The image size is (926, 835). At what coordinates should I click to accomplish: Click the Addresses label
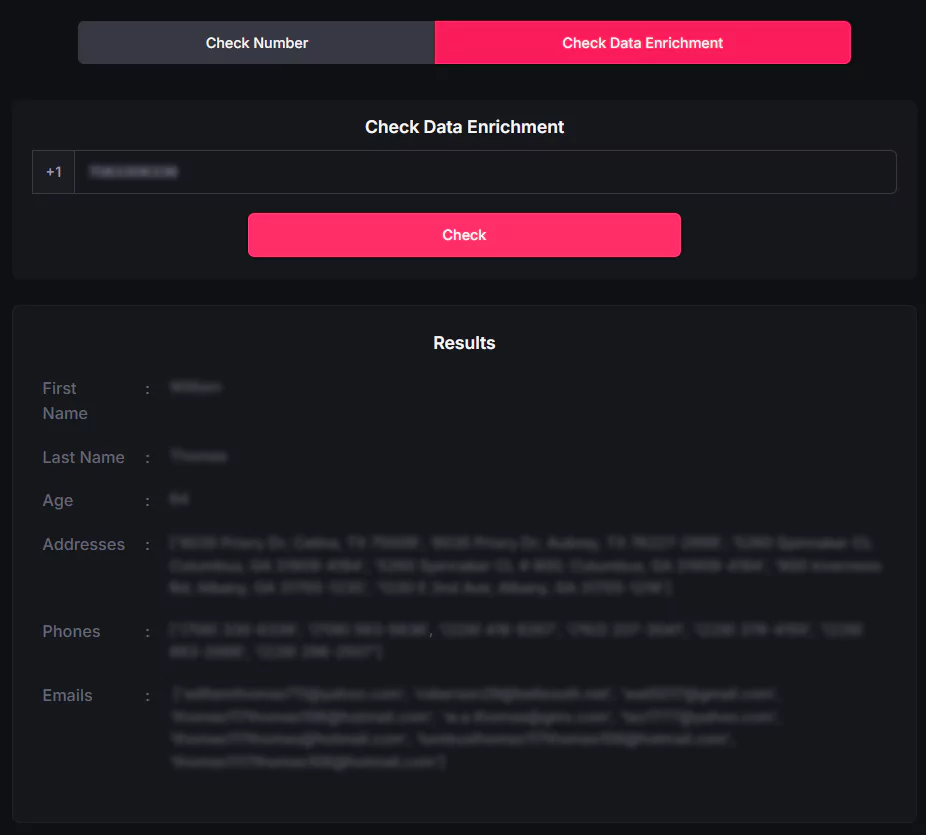pos(83,545)
